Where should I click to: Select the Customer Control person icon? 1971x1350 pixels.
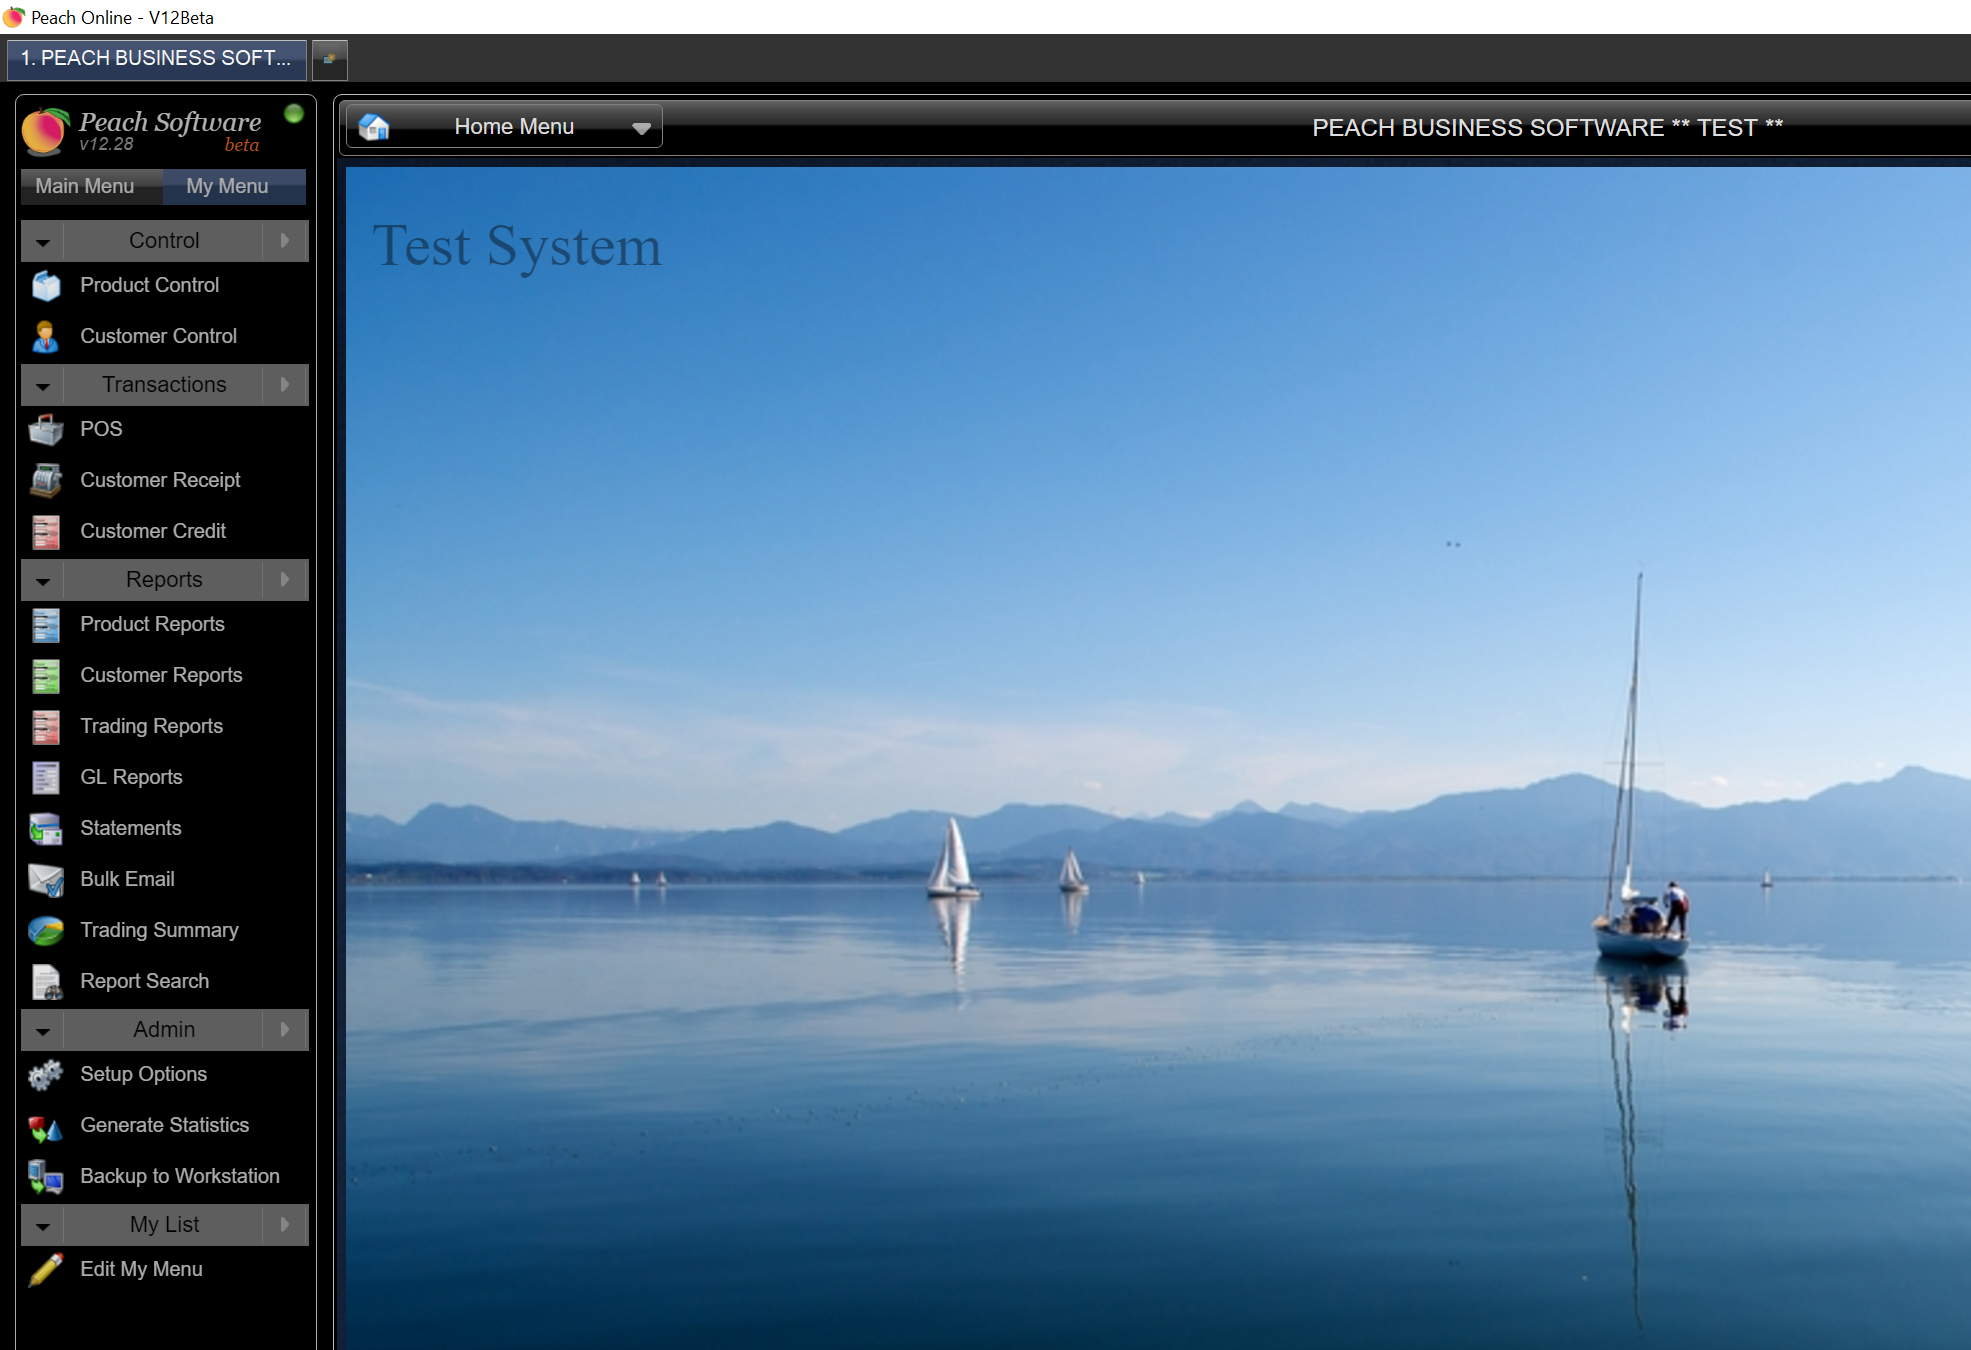[46, 336]
